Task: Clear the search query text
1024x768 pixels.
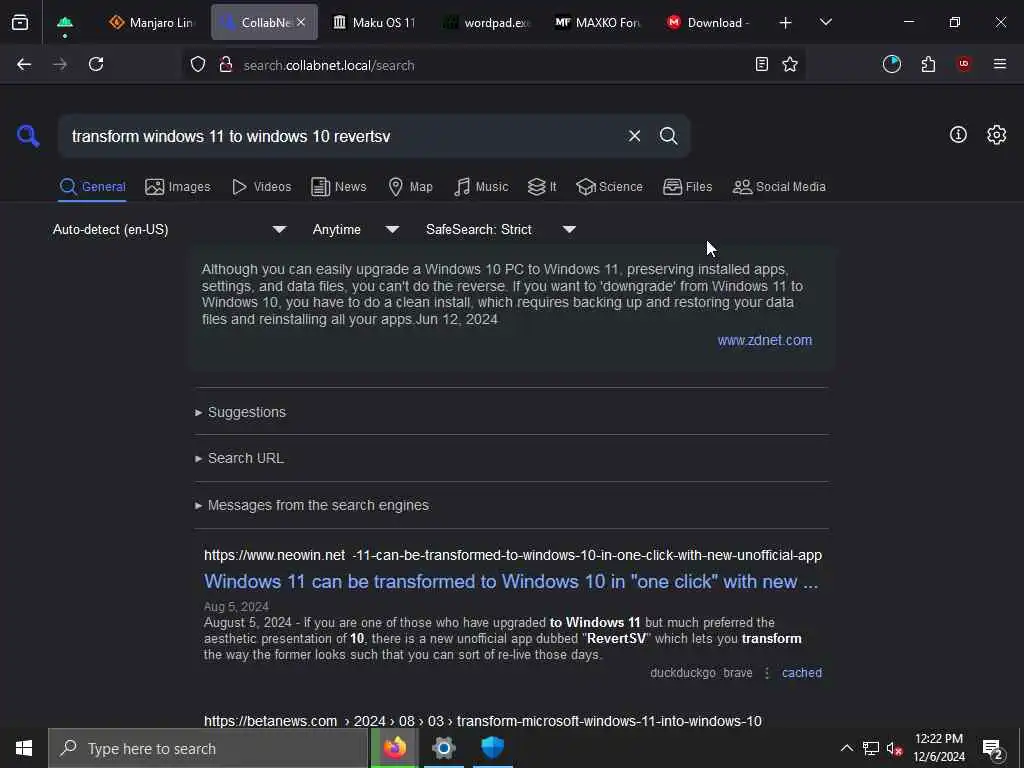Action: point(634,136)
